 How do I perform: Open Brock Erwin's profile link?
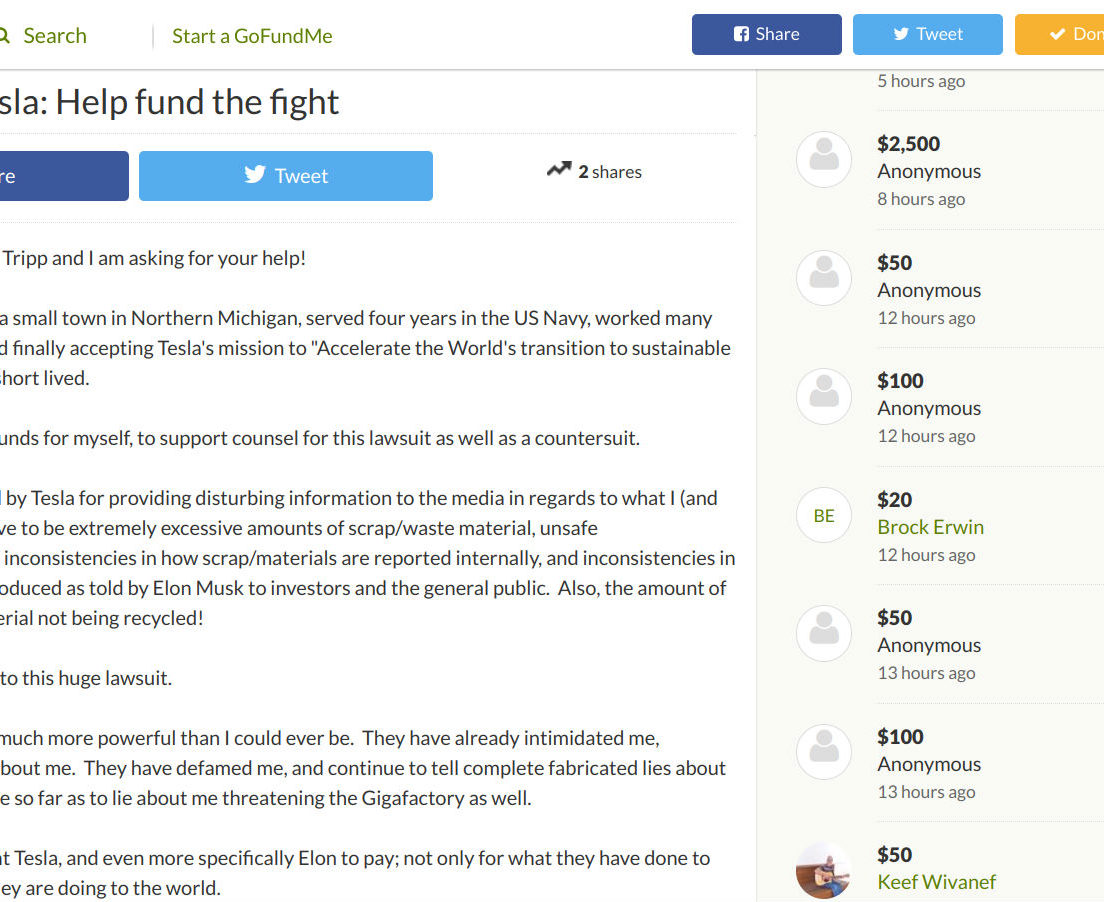(x=930, y=527)
